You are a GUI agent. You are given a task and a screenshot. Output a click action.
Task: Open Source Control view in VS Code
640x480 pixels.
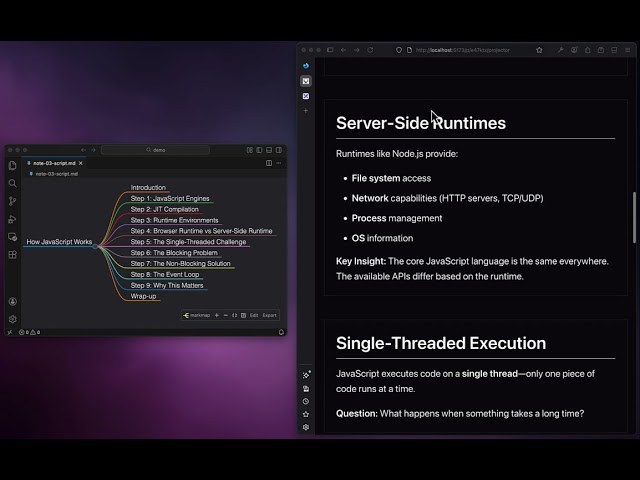[13, 201]
